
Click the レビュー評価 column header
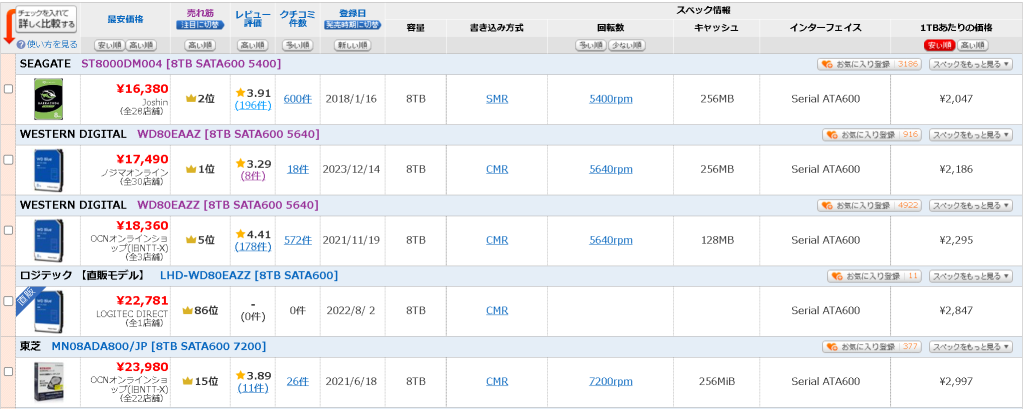tap(253, 19)
